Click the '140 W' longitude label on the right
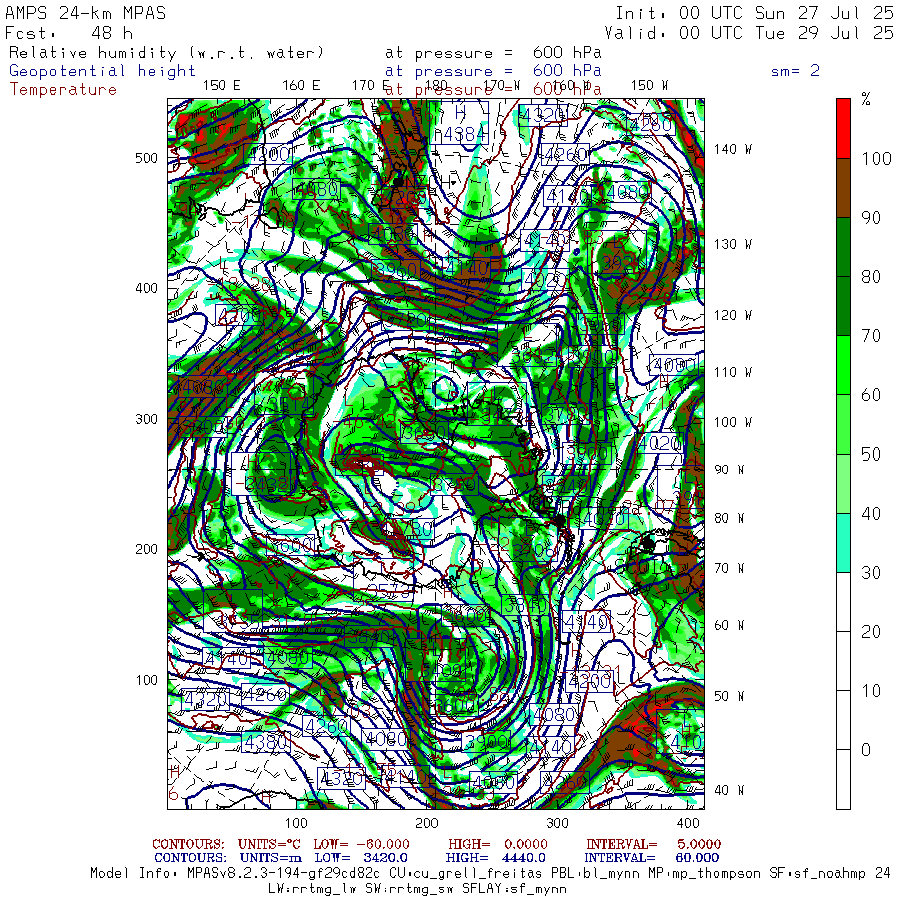The image size is (900, 900). pos(733,149)
